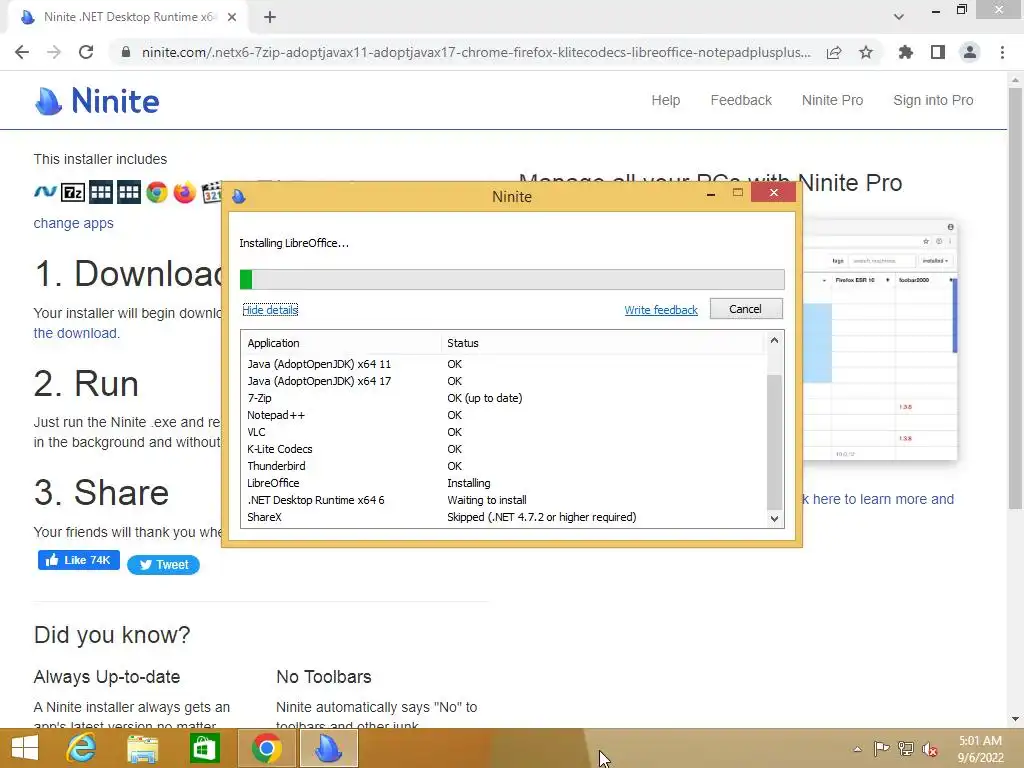Select the K-Lite Codecs row
Image resolution: width=1024 pixels, height=768 pixels.
[x=503, y=449]
